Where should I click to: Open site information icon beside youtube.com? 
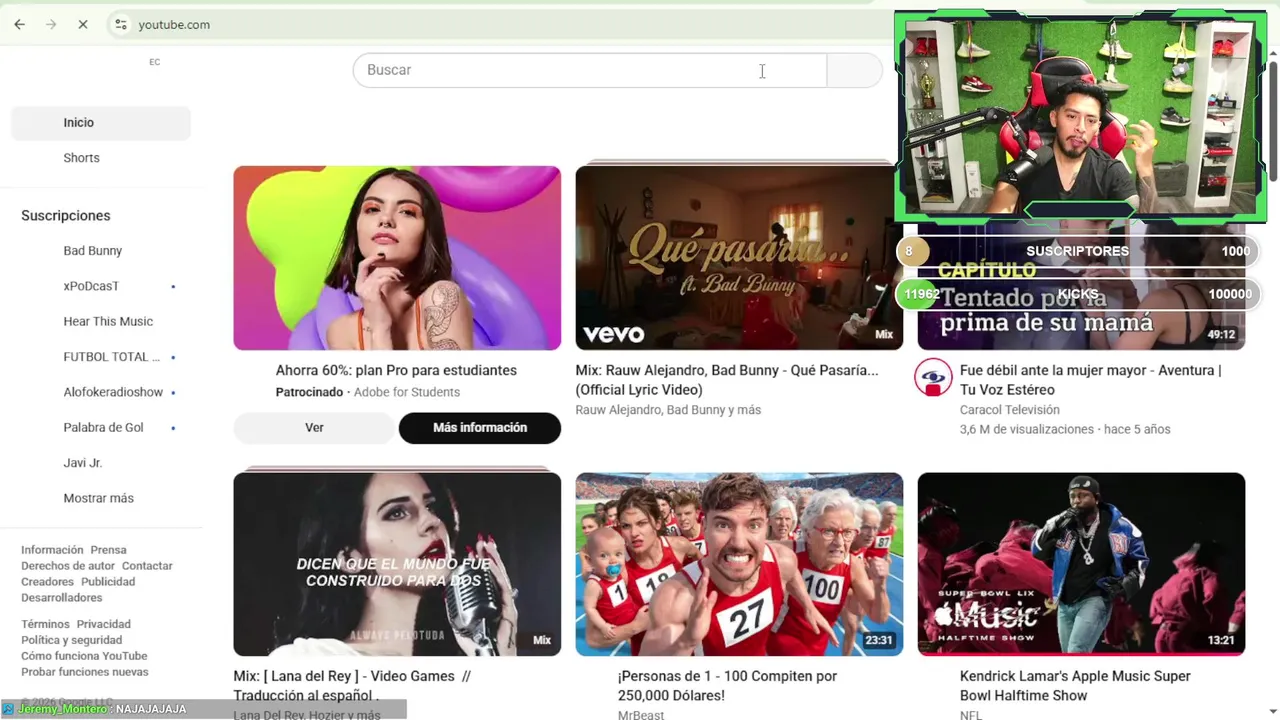(120, 24)
